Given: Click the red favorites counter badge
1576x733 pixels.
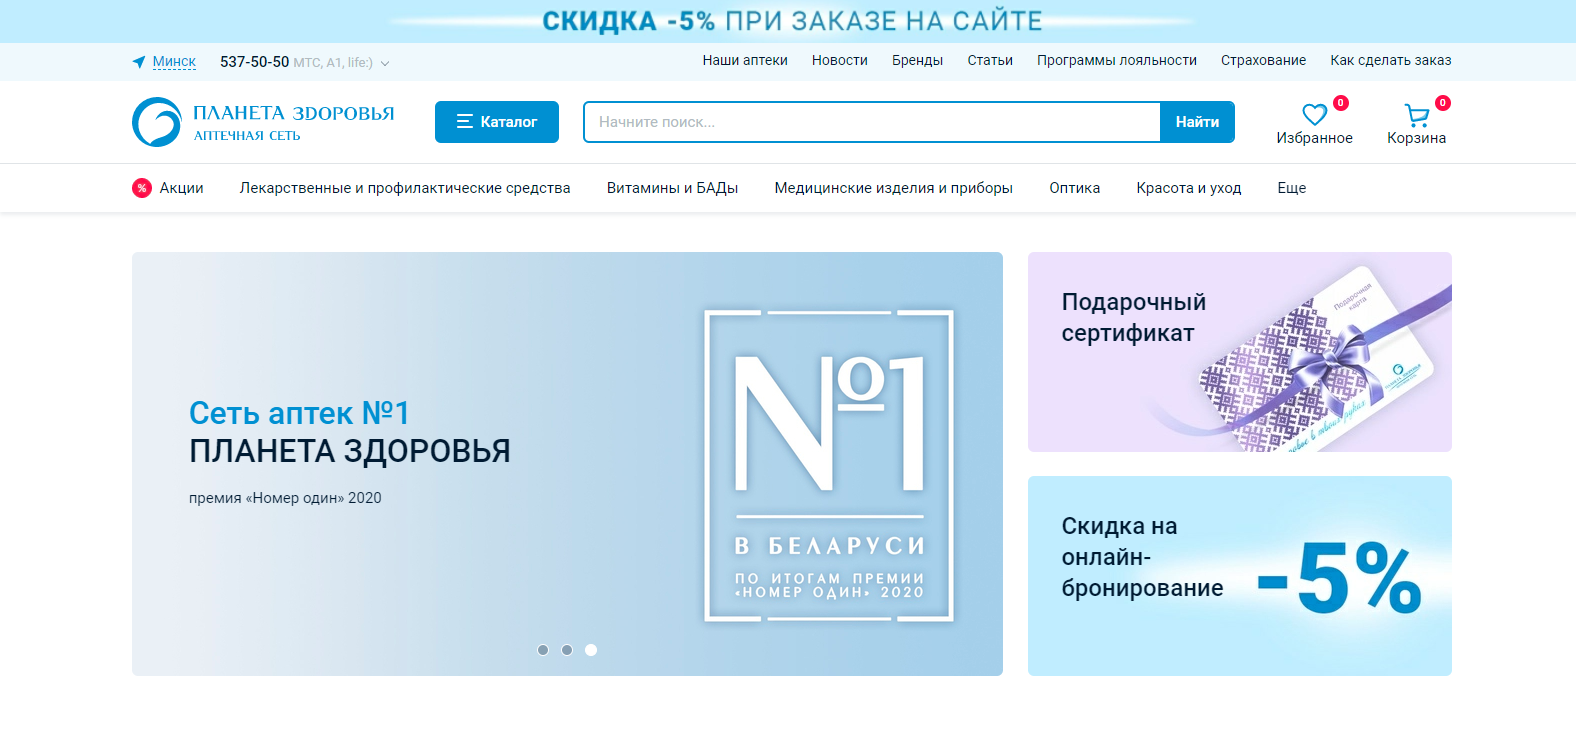Looking at the screenshot, I should click(x=1341, y=103).
